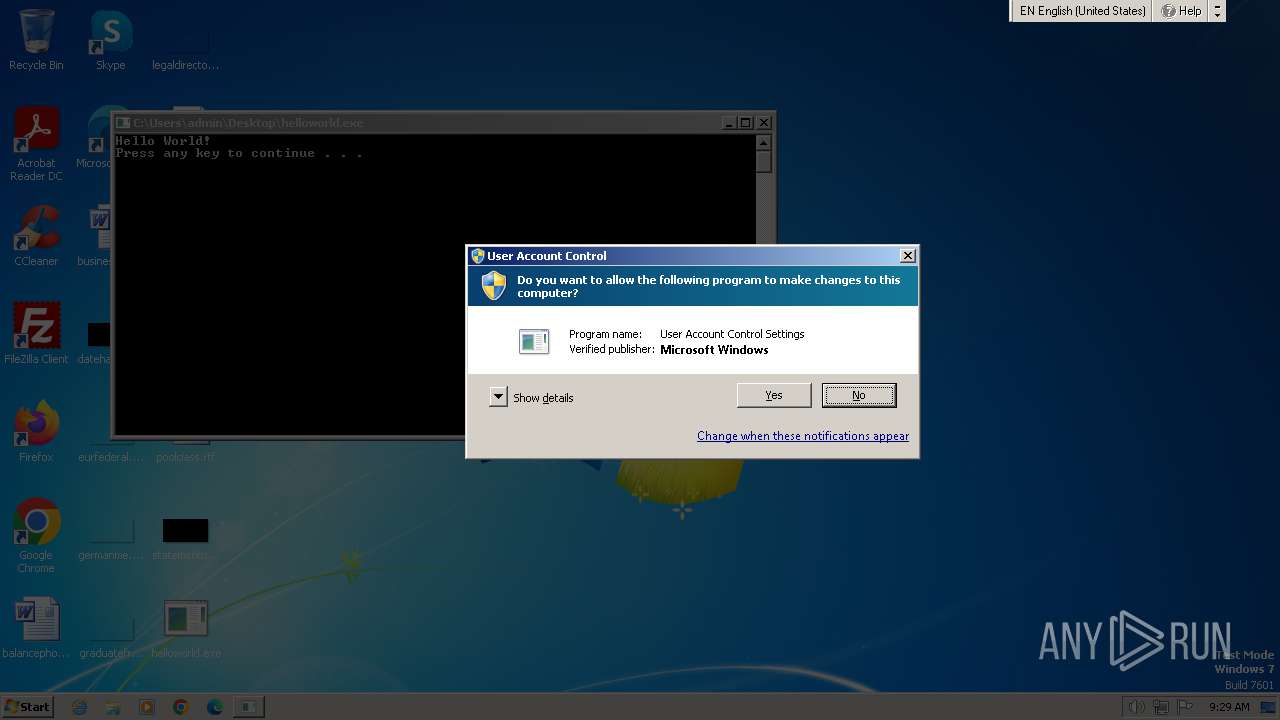Select the statemen... desktop file
1280x720 pixels.
(x=186, y=540)
